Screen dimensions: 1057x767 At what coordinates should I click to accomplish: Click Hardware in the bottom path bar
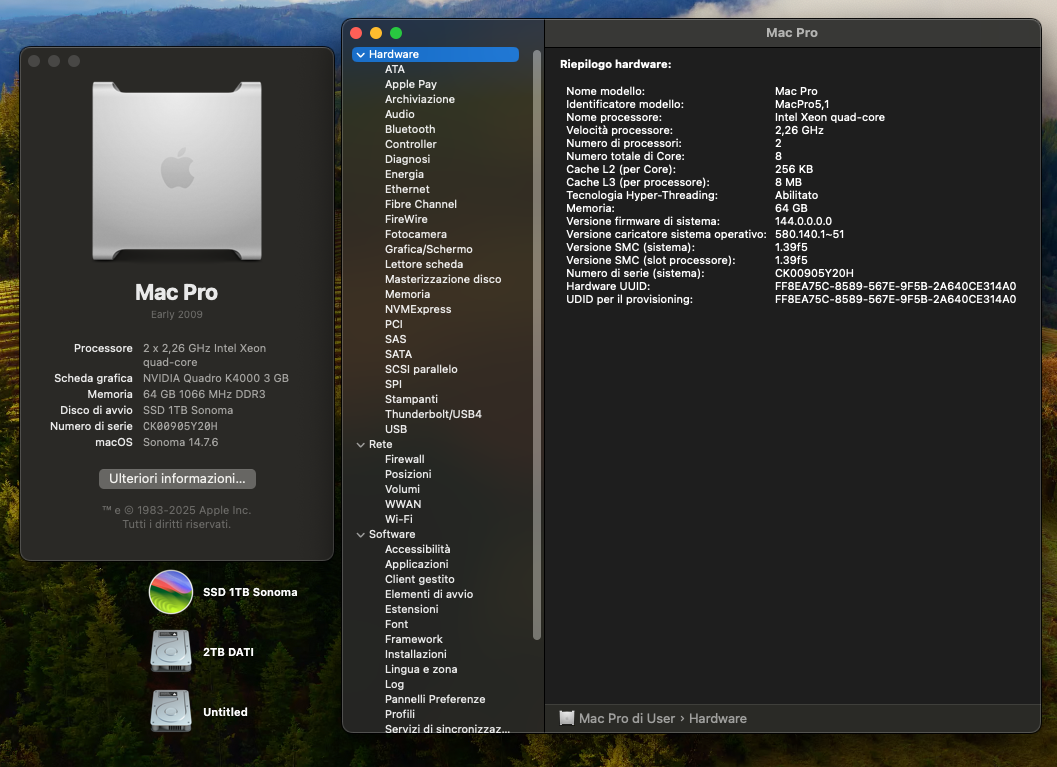(717, 718)
